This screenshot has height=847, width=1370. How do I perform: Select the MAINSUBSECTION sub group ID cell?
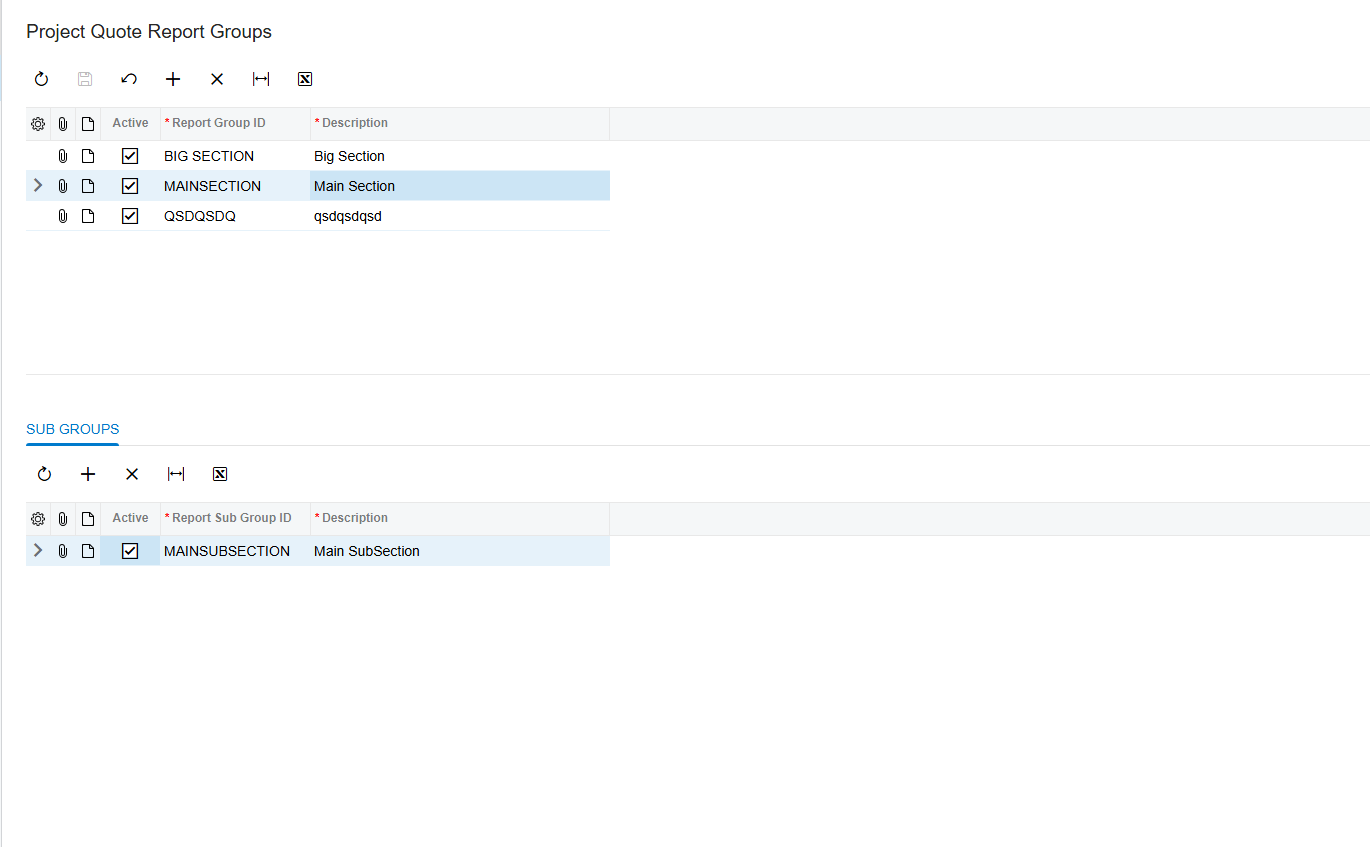pyautogui.click(x=235, y=551)
